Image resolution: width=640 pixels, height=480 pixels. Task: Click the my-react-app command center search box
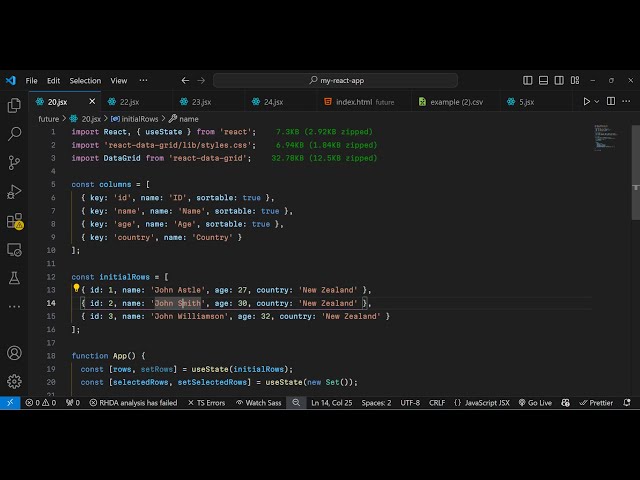point(340,80)
